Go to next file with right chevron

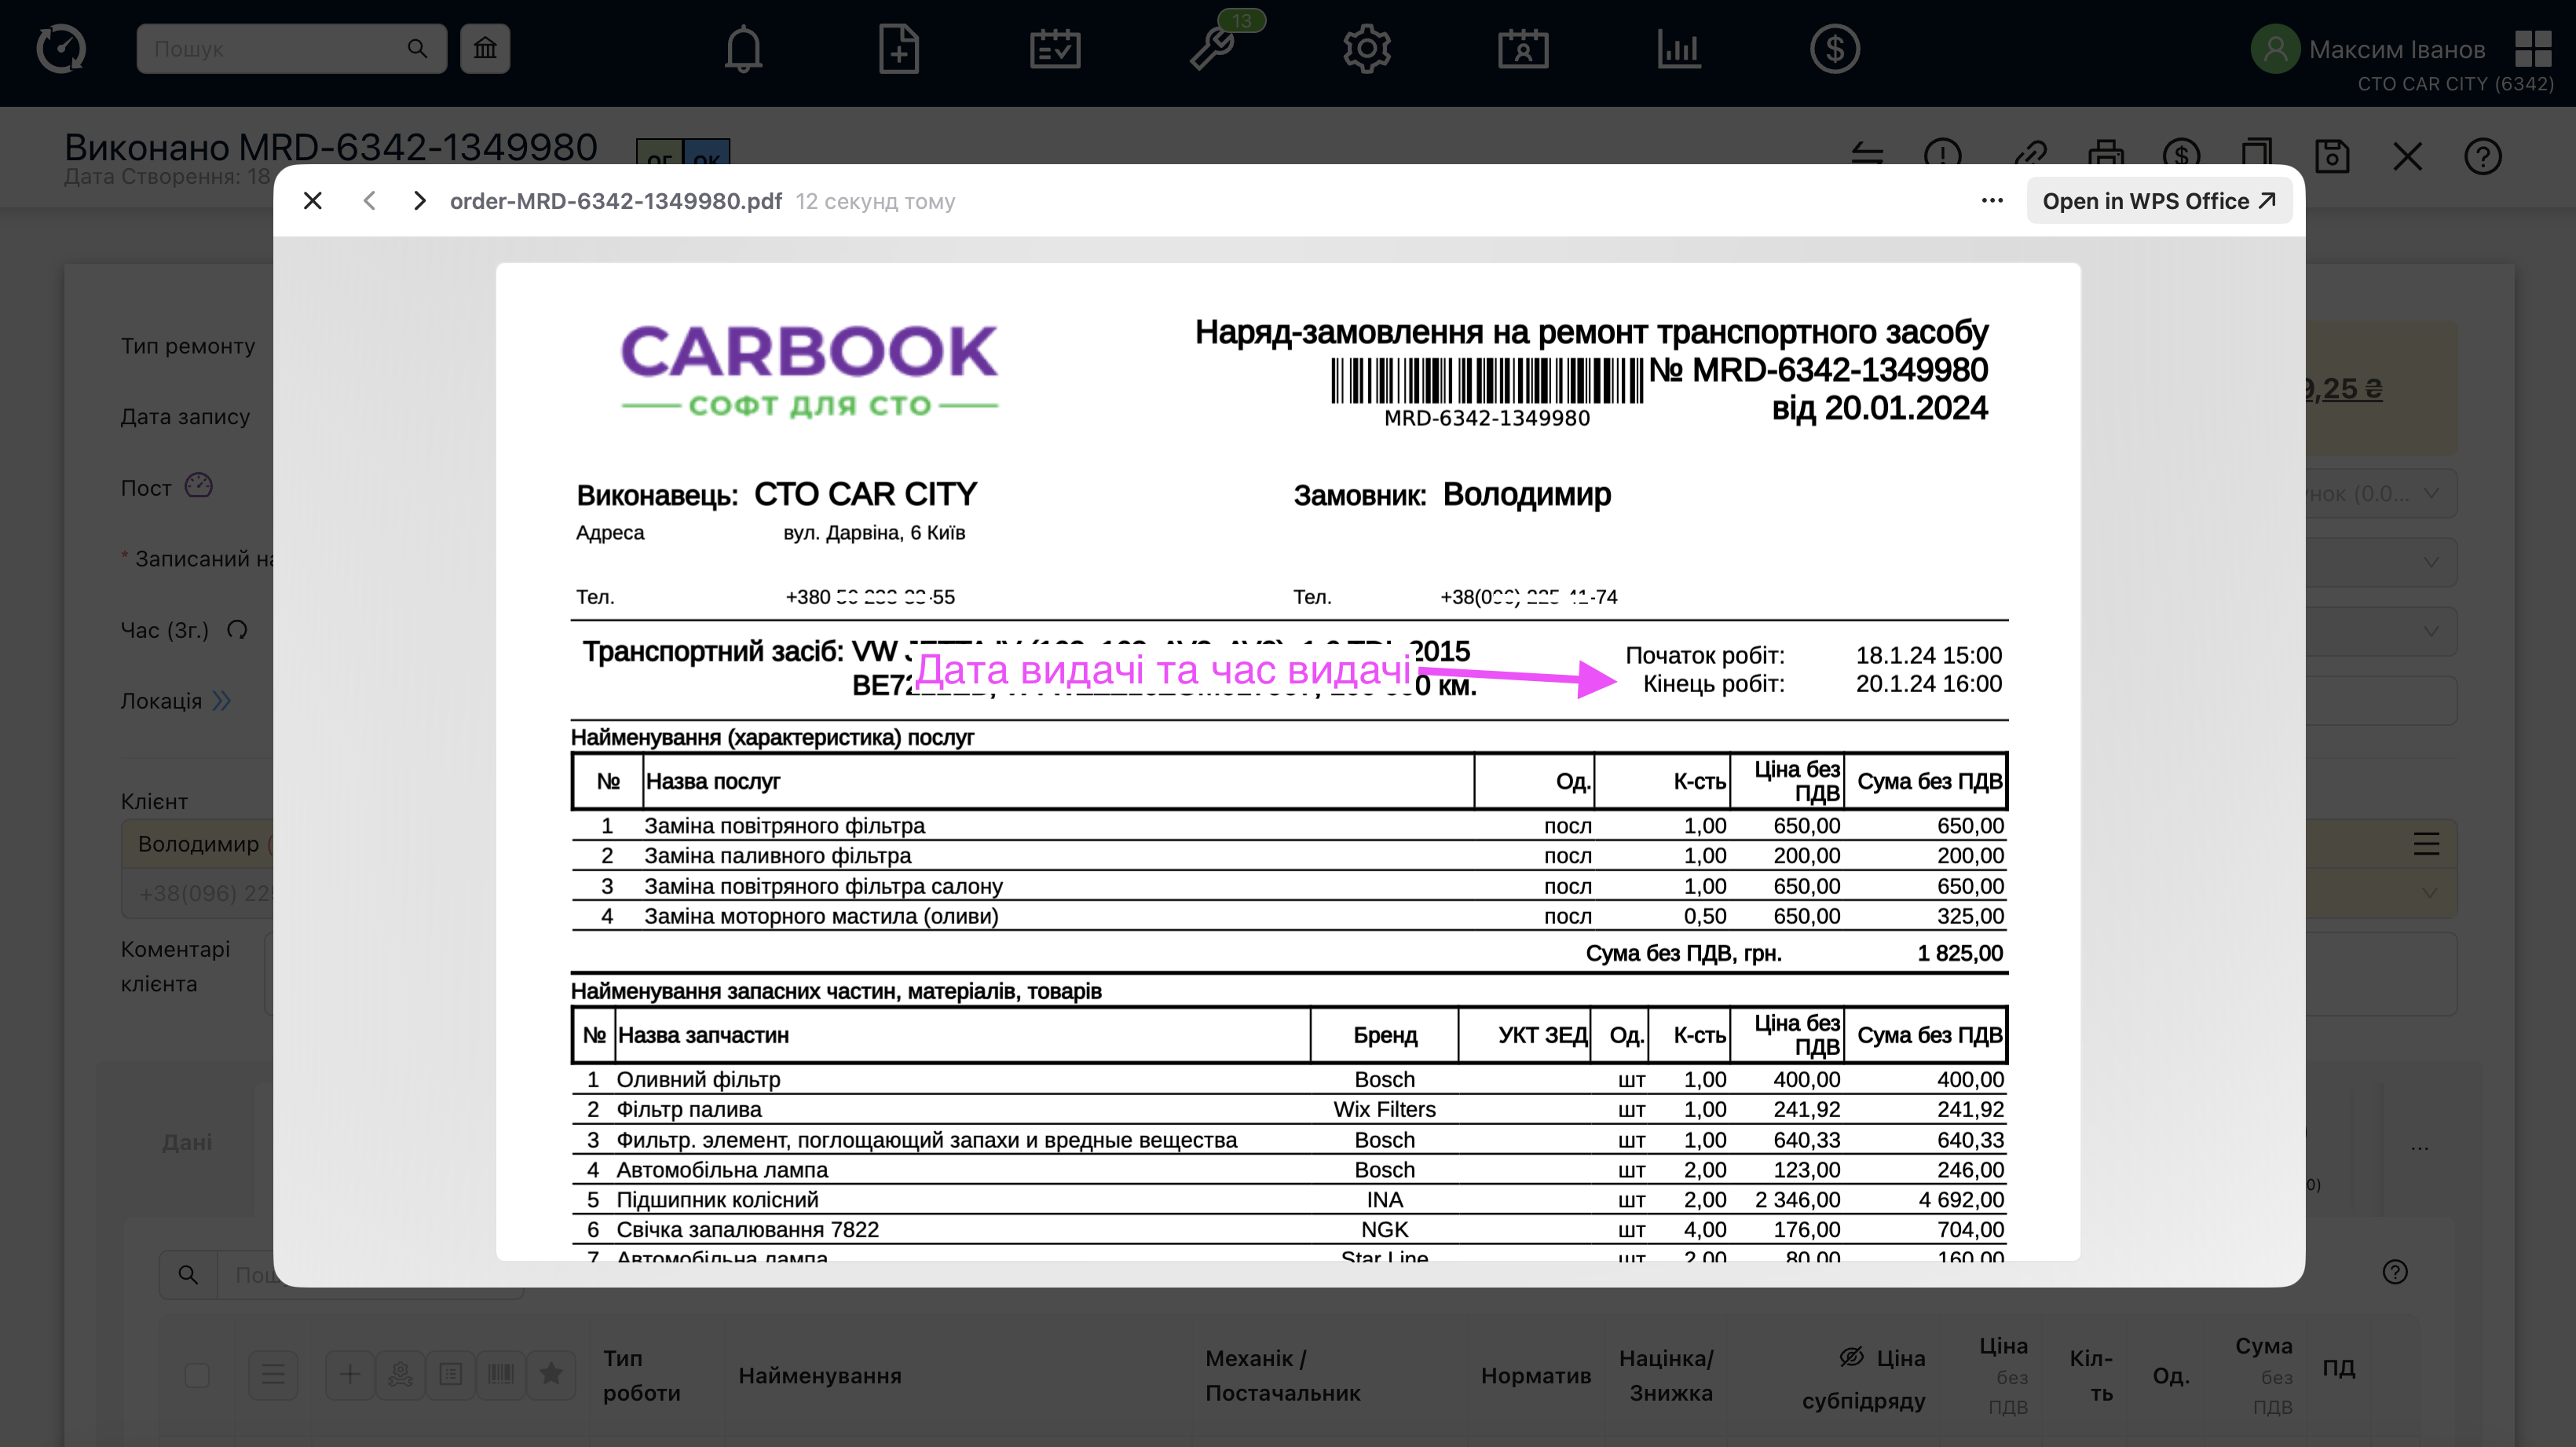coord(420,201)
